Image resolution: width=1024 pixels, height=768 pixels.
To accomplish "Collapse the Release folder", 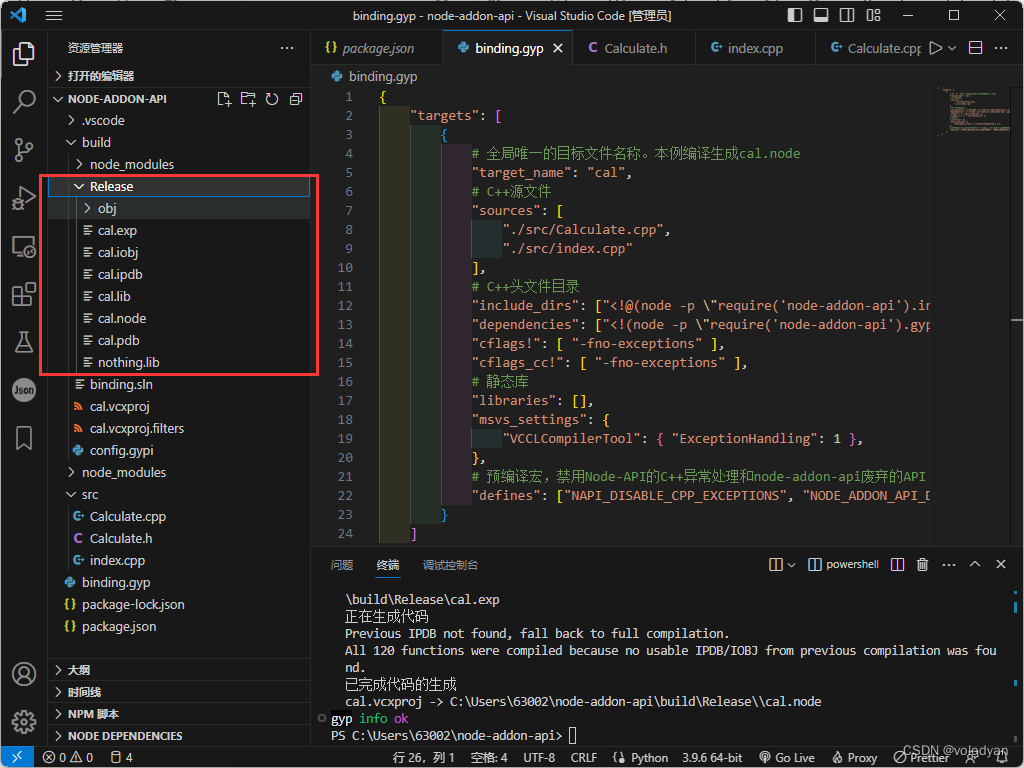I will [x=79, y=186].
